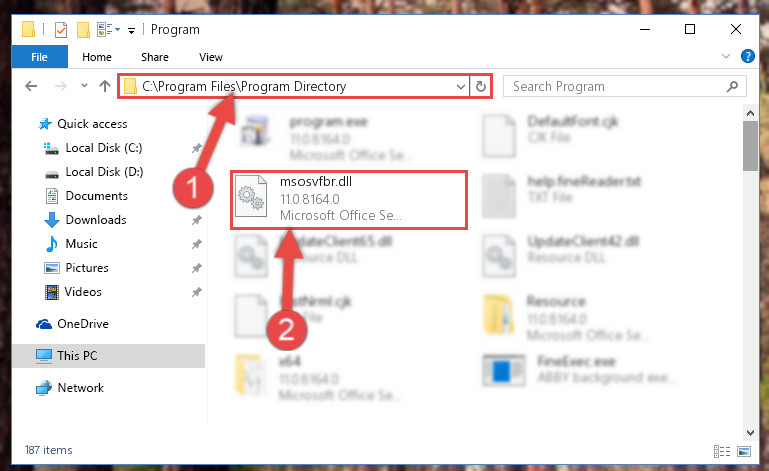This screenshot has height=471, width=769.
Task: Click the search magnifier icon
Action: point(732,86)
